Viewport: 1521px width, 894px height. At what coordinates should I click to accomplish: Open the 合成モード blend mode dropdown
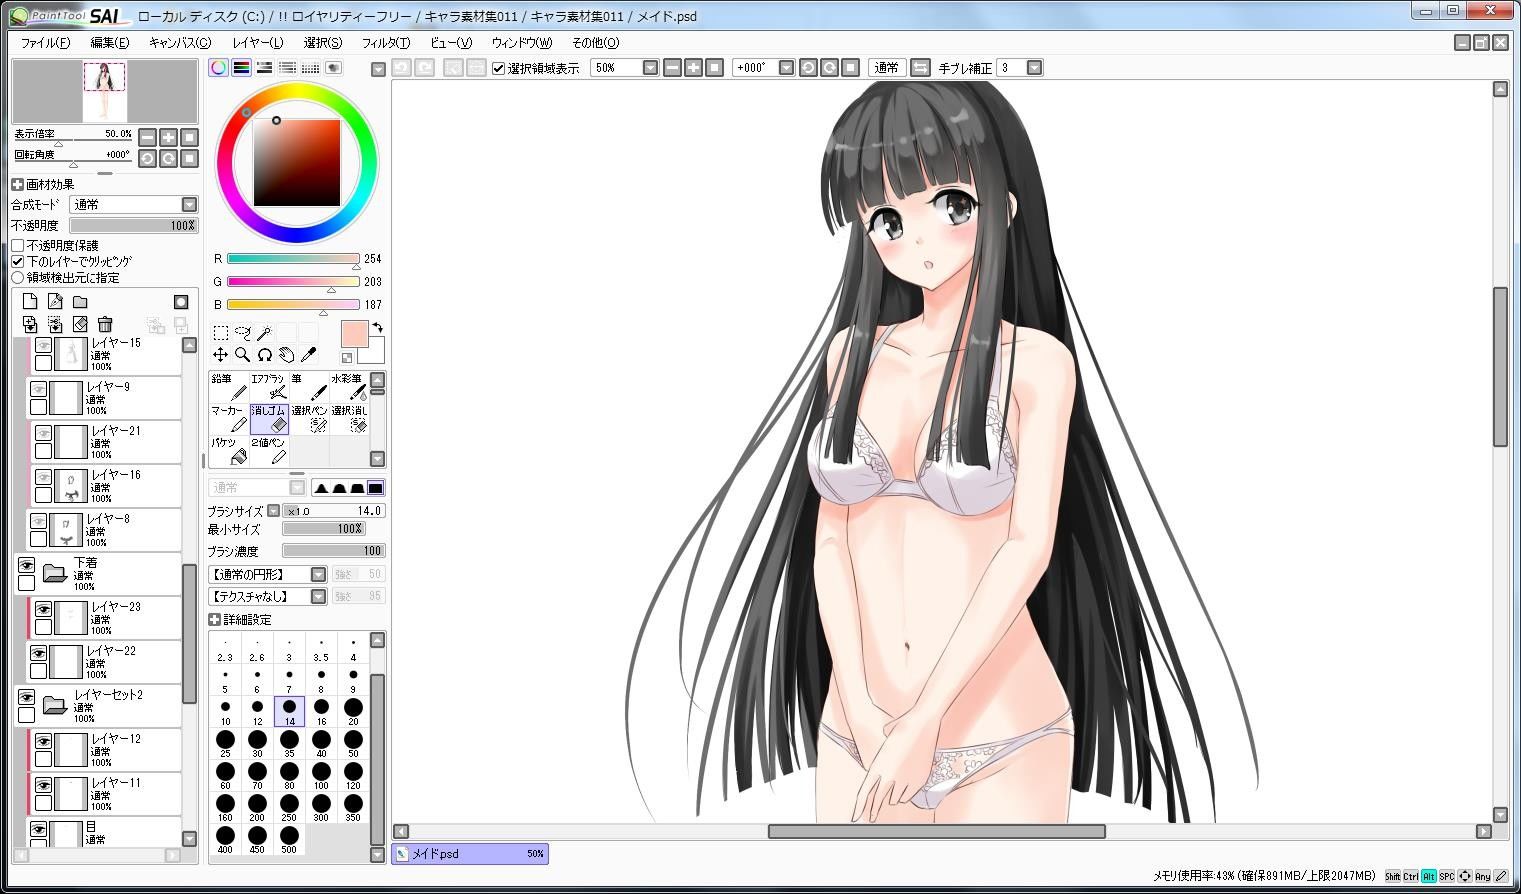click(x=135, y=204)
